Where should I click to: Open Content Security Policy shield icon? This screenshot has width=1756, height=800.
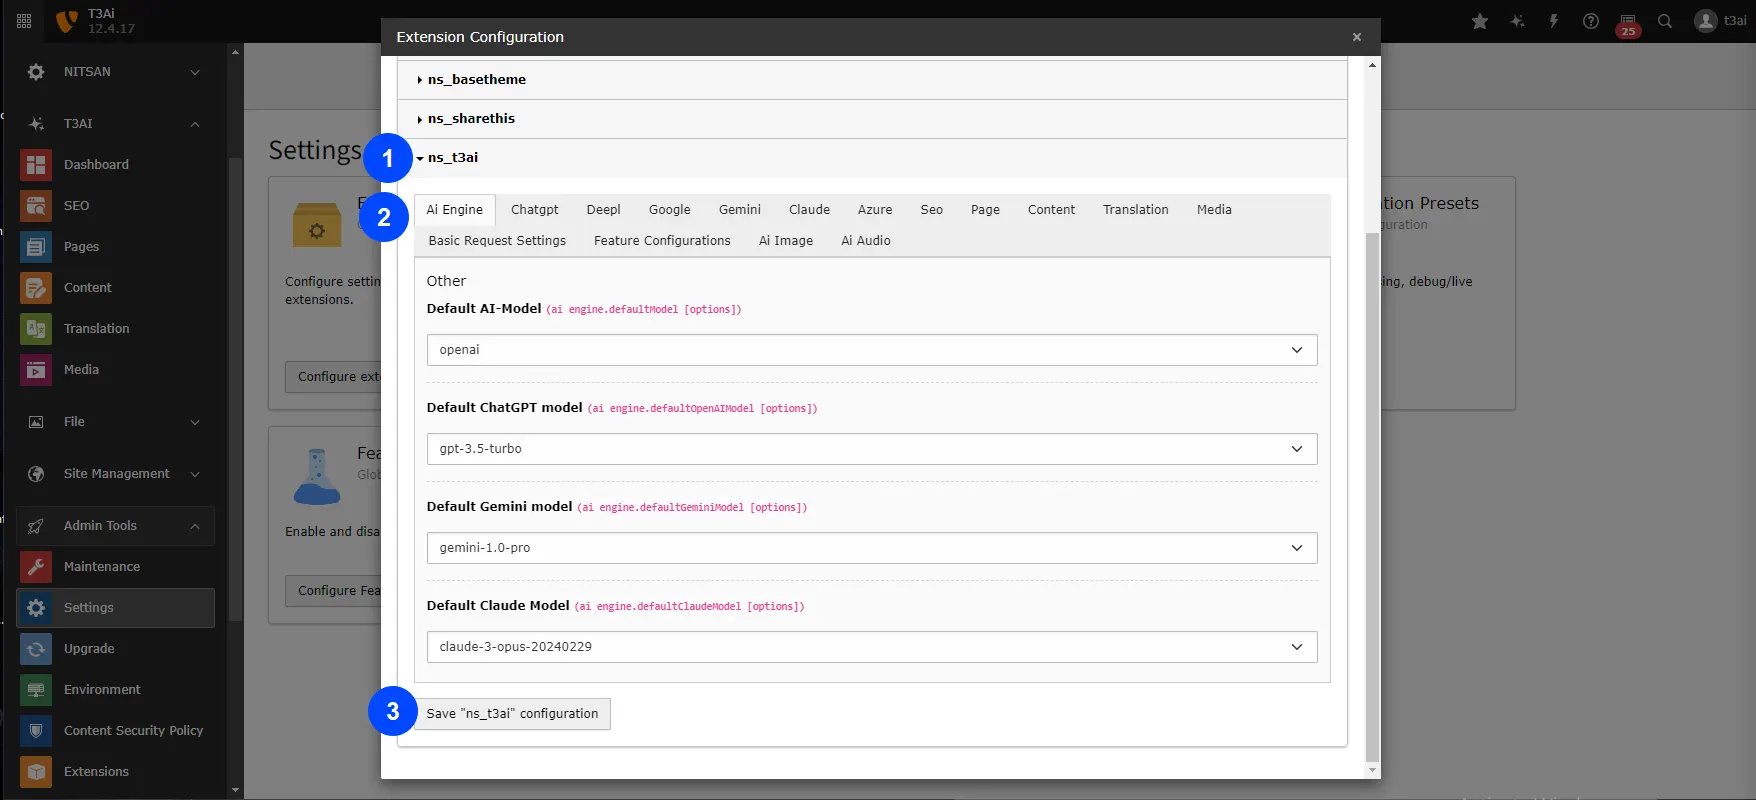tap(36, 731)
